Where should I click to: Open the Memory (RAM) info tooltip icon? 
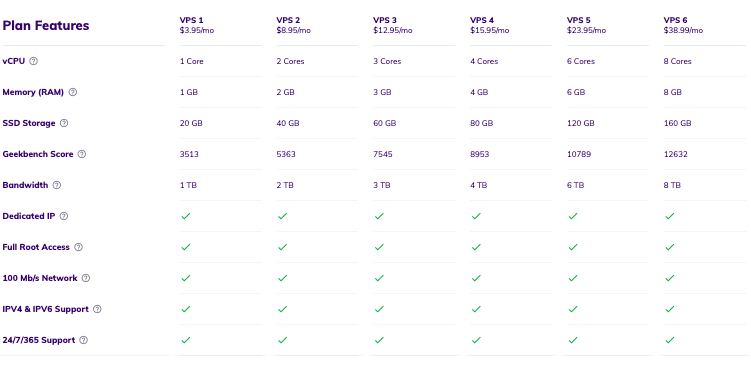[72, 92]
